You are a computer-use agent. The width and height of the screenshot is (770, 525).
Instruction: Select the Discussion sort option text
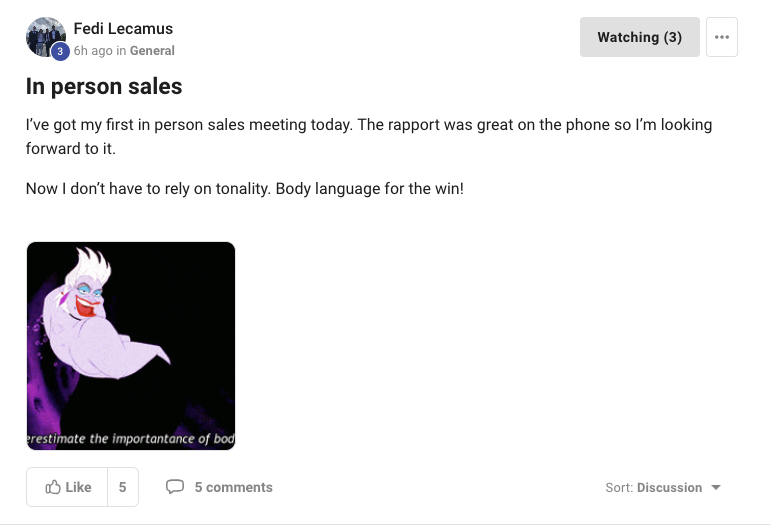(669, 488)
